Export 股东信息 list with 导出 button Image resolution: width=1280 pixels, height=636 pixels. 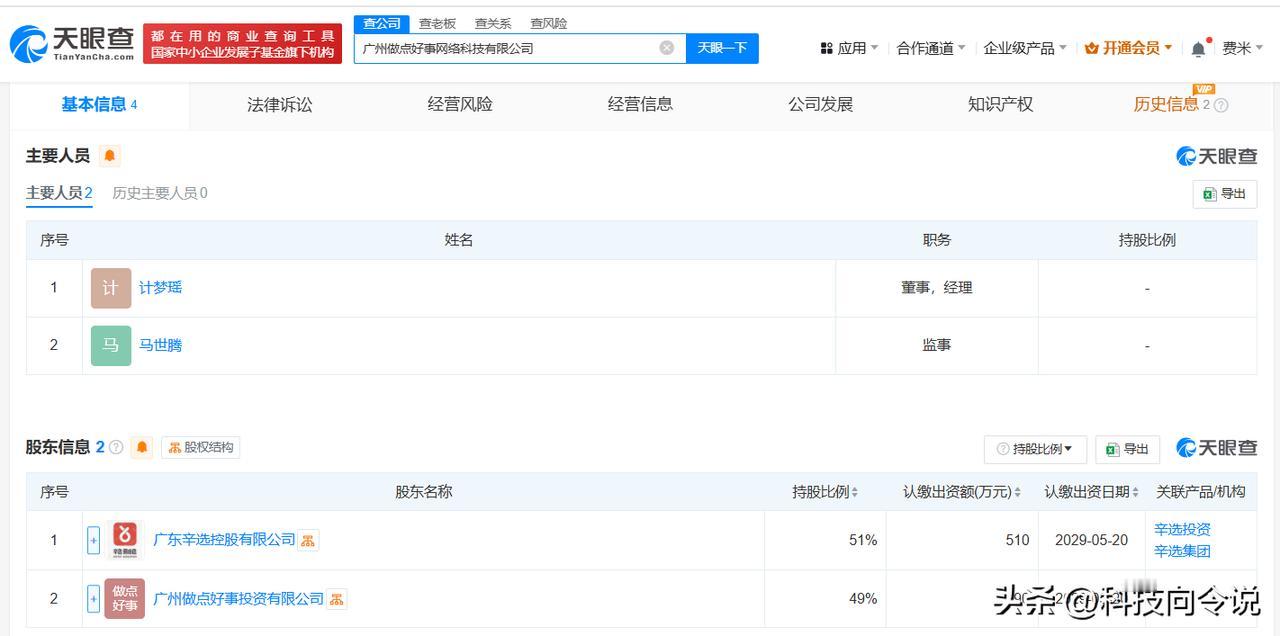1127,449
